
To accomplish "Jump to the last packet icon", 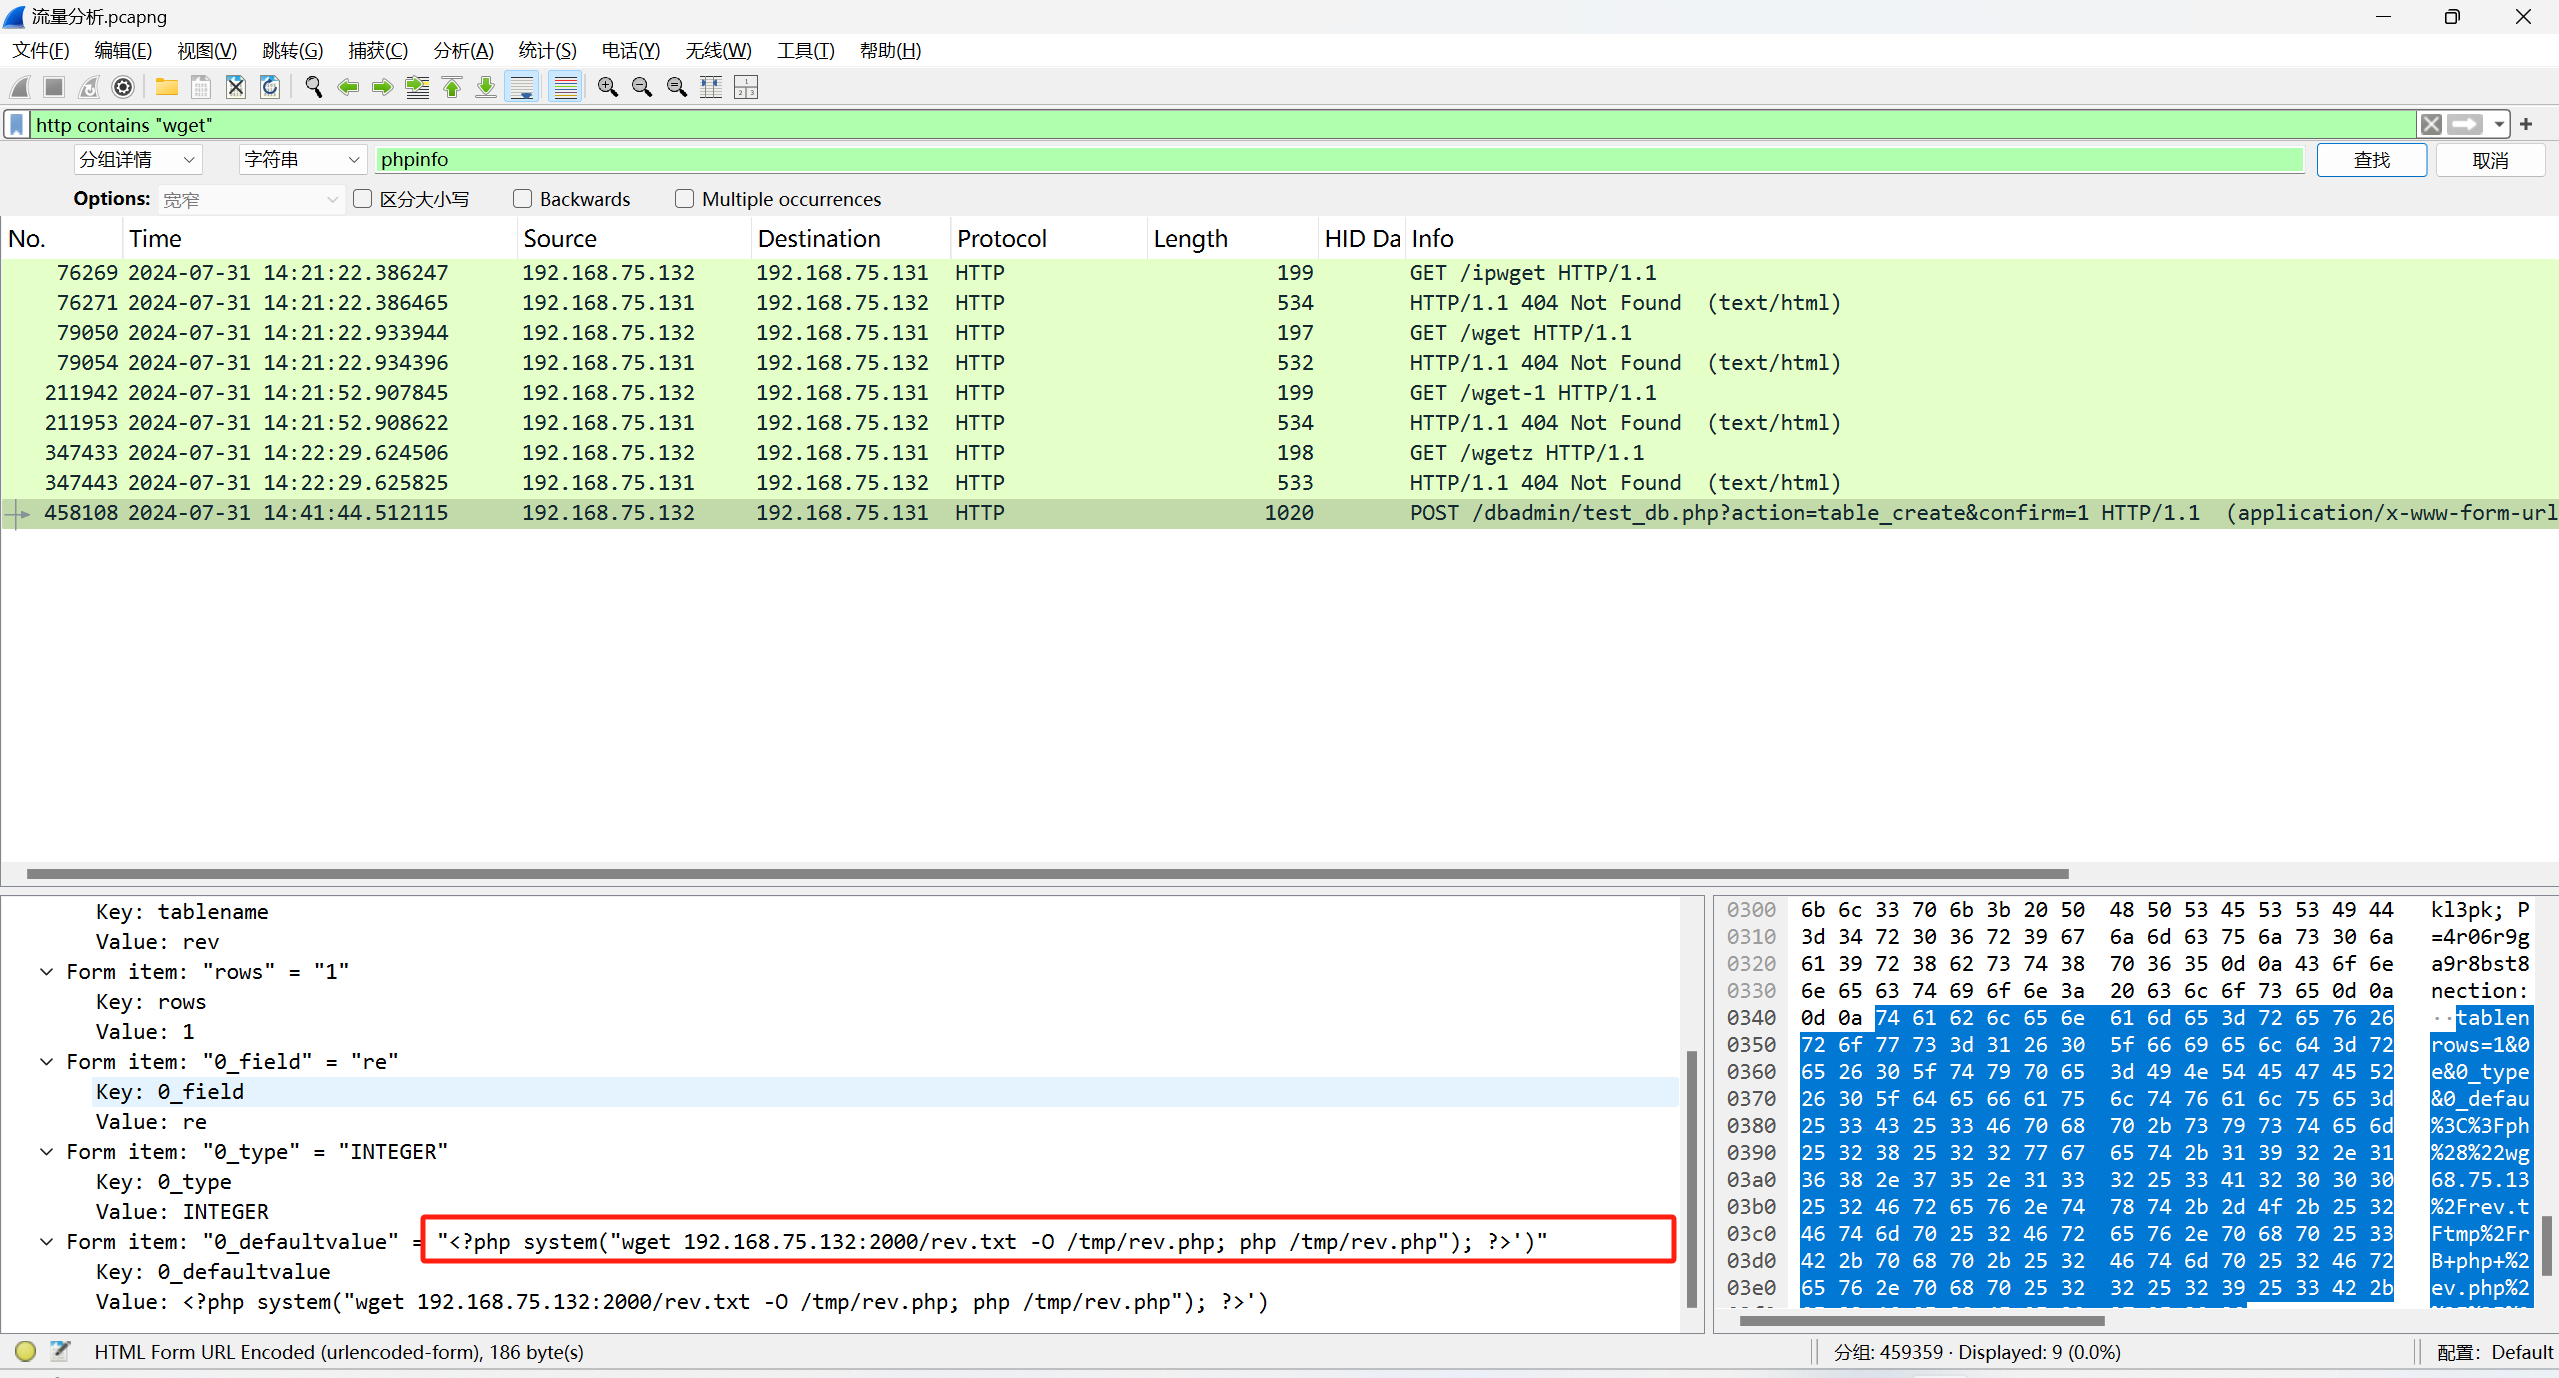I will (x=486, y=88).
